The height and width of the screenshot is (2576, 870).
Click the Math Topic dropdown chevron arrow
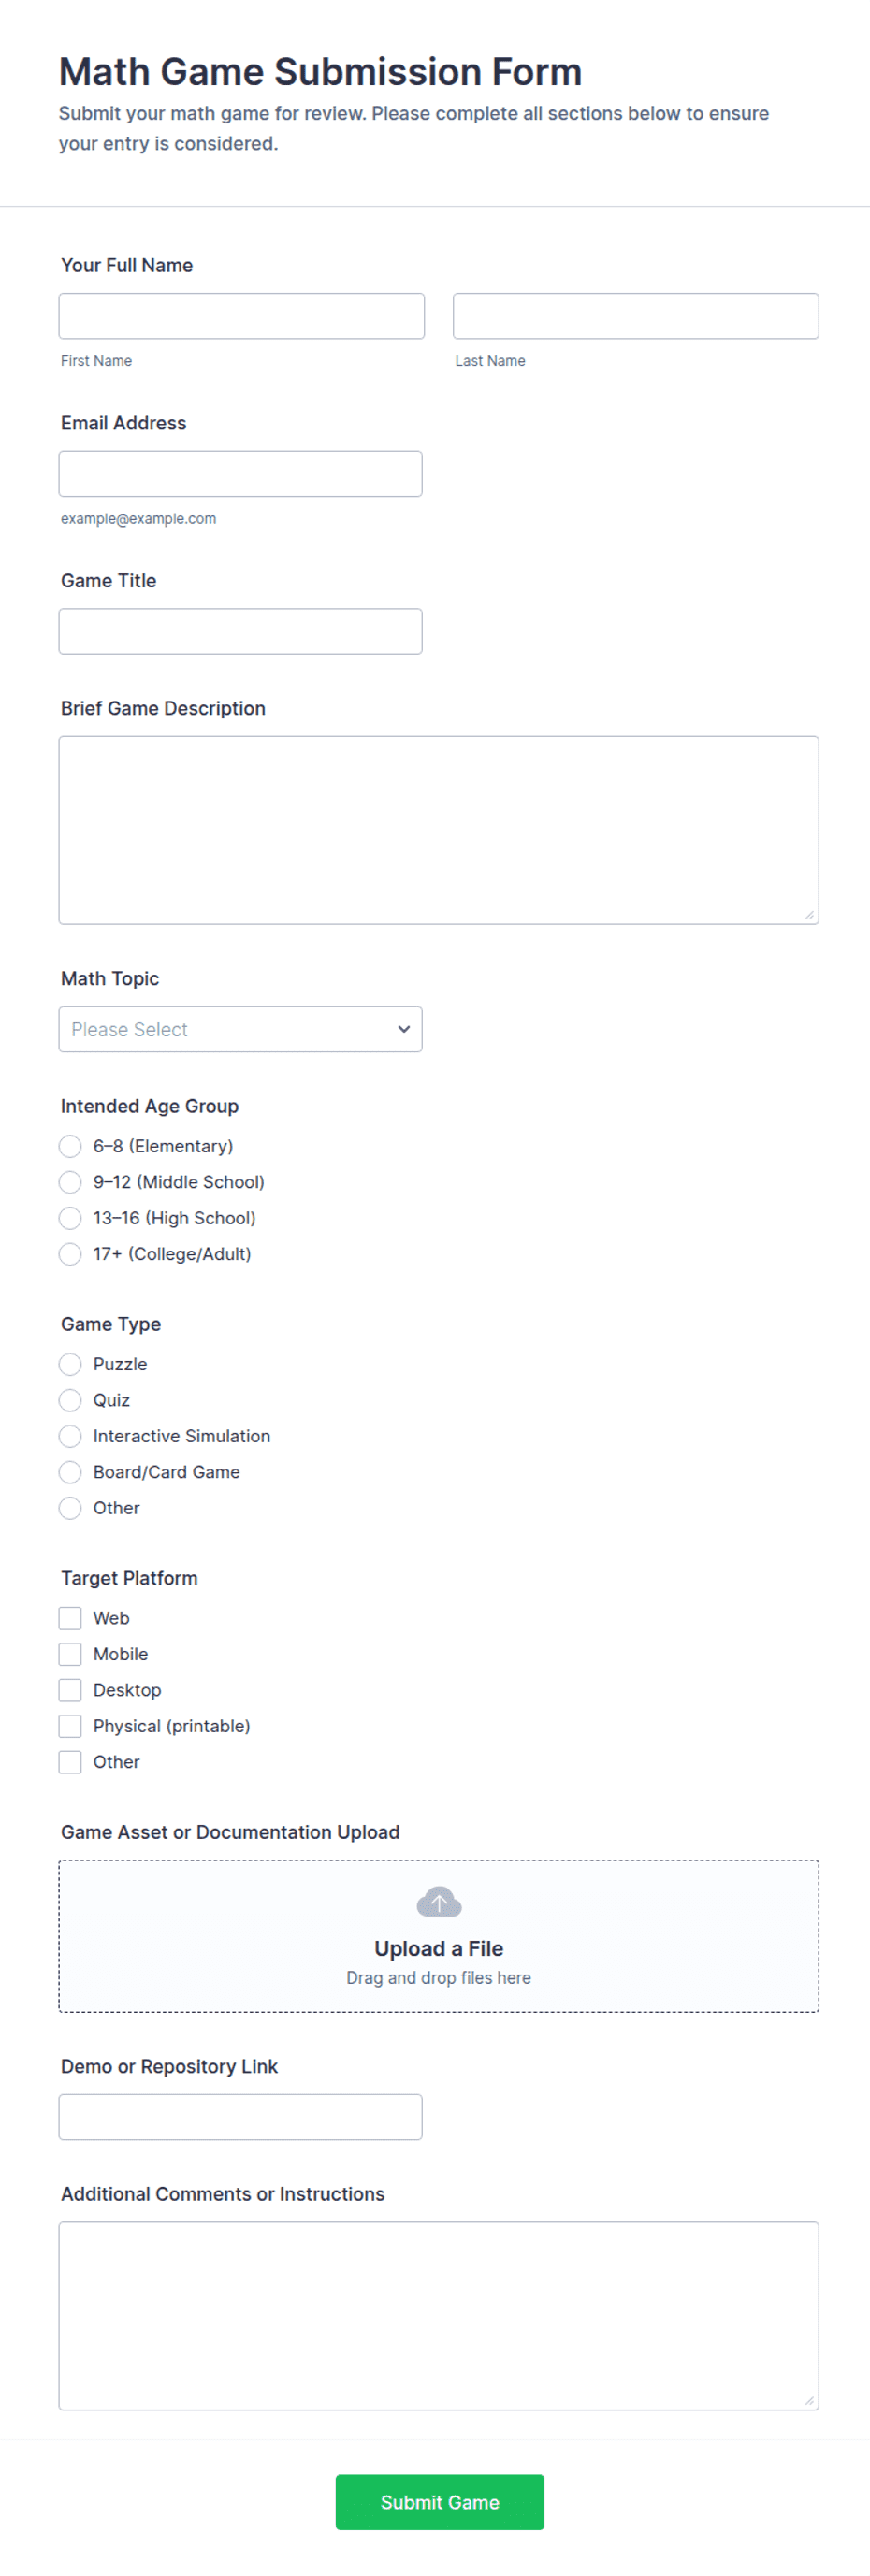pos(404,1029)
